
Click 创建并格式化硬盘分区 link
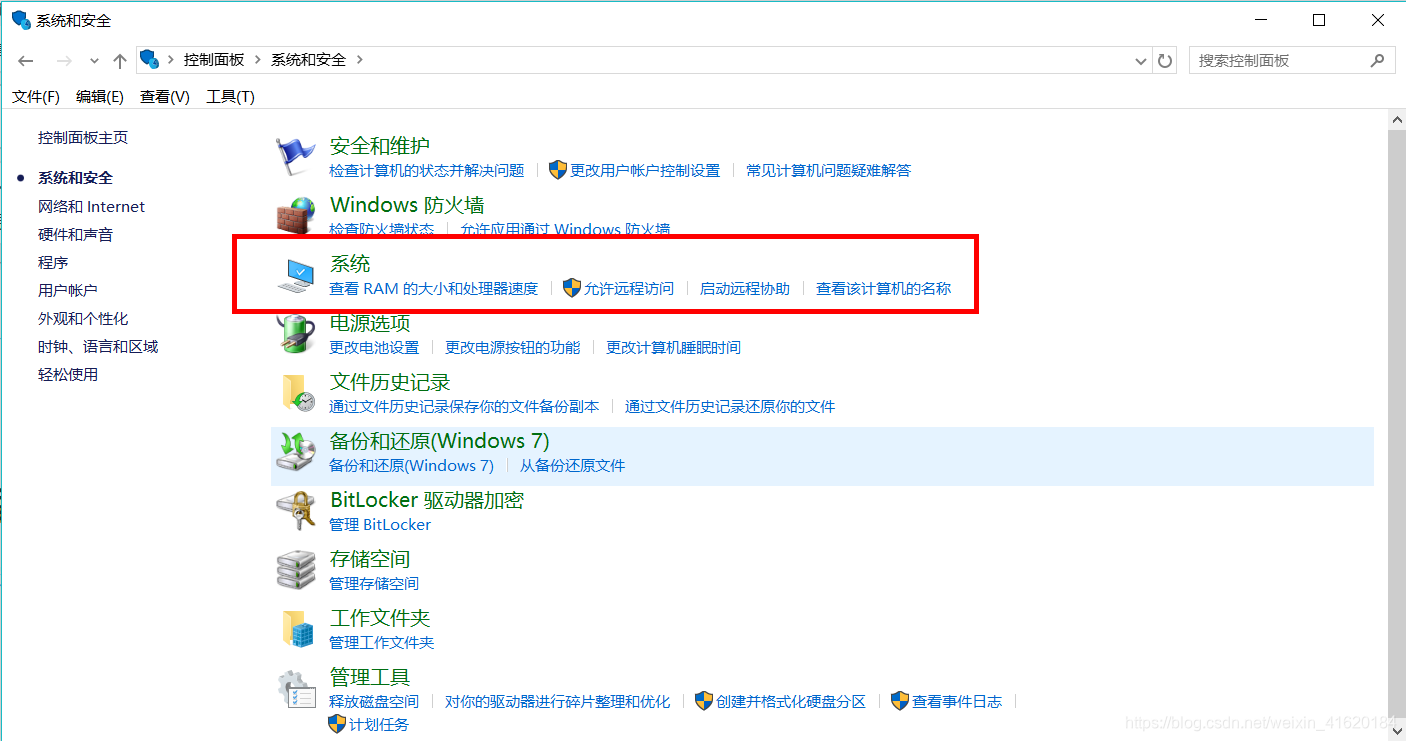tap(791, 701)
